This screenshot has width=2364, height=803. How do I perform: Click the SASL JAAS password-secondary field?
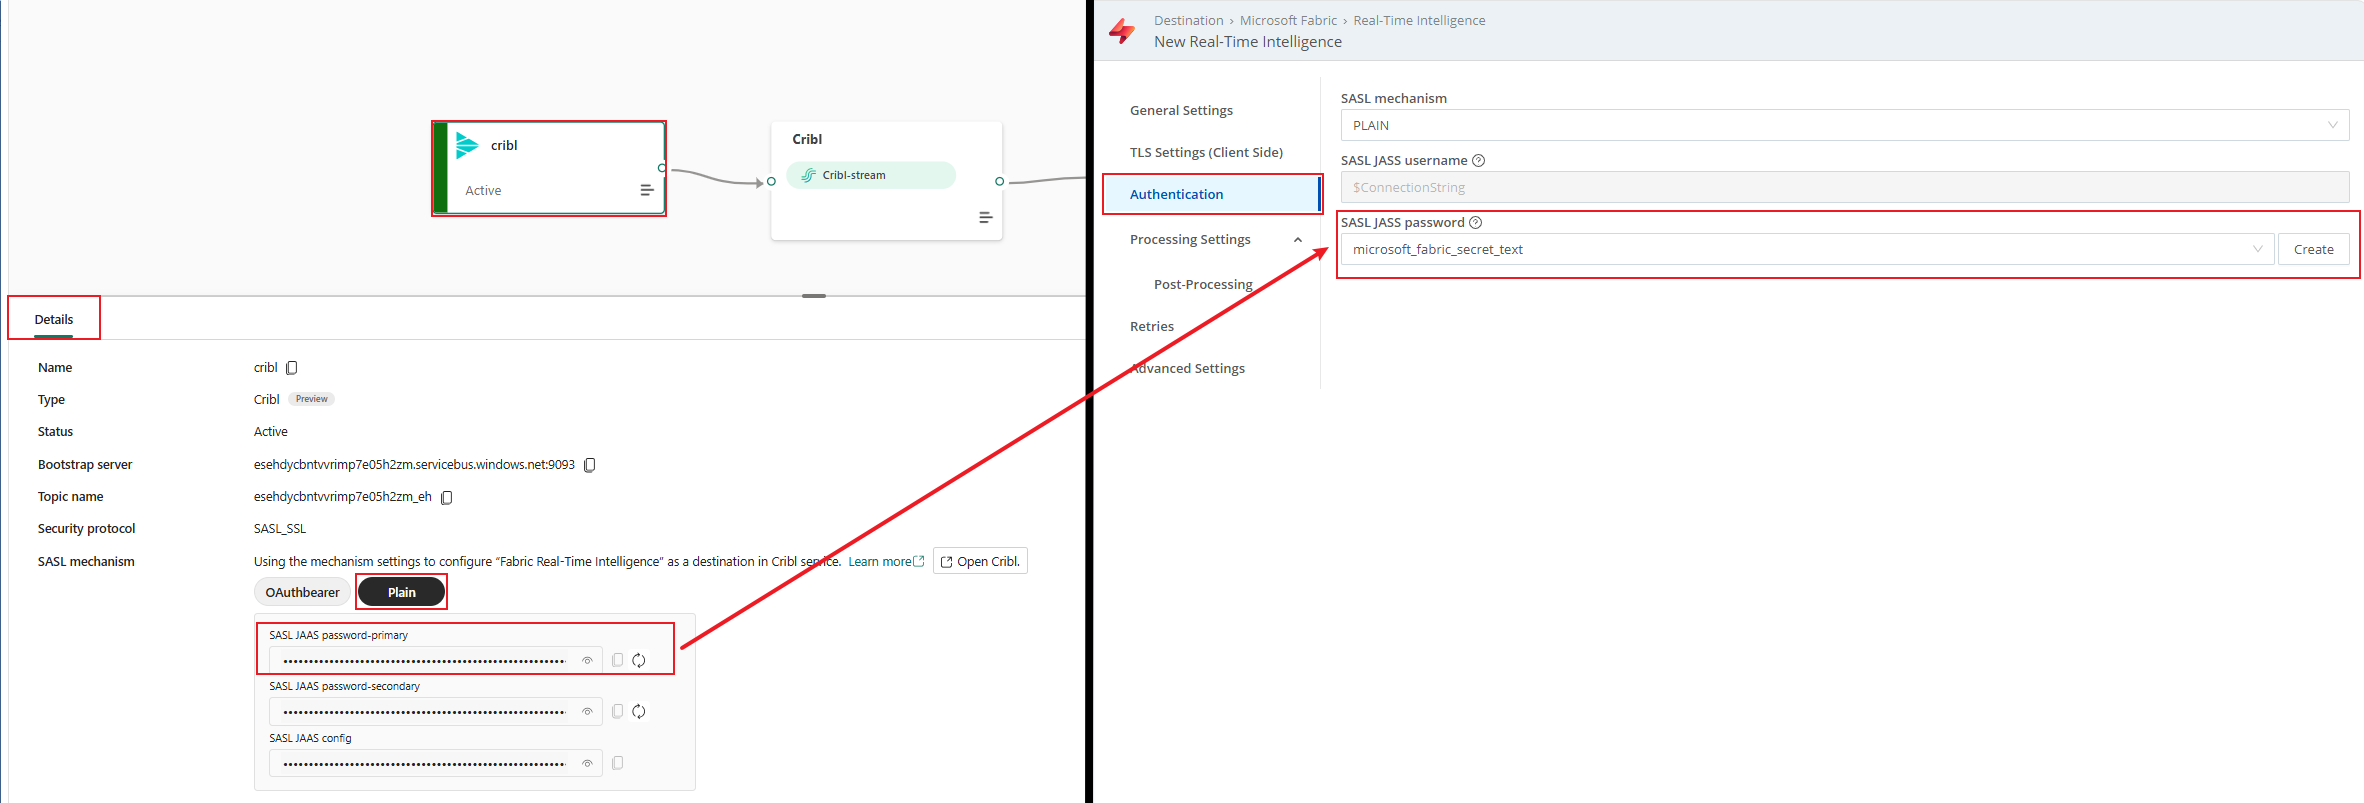[x=435, y=711]
